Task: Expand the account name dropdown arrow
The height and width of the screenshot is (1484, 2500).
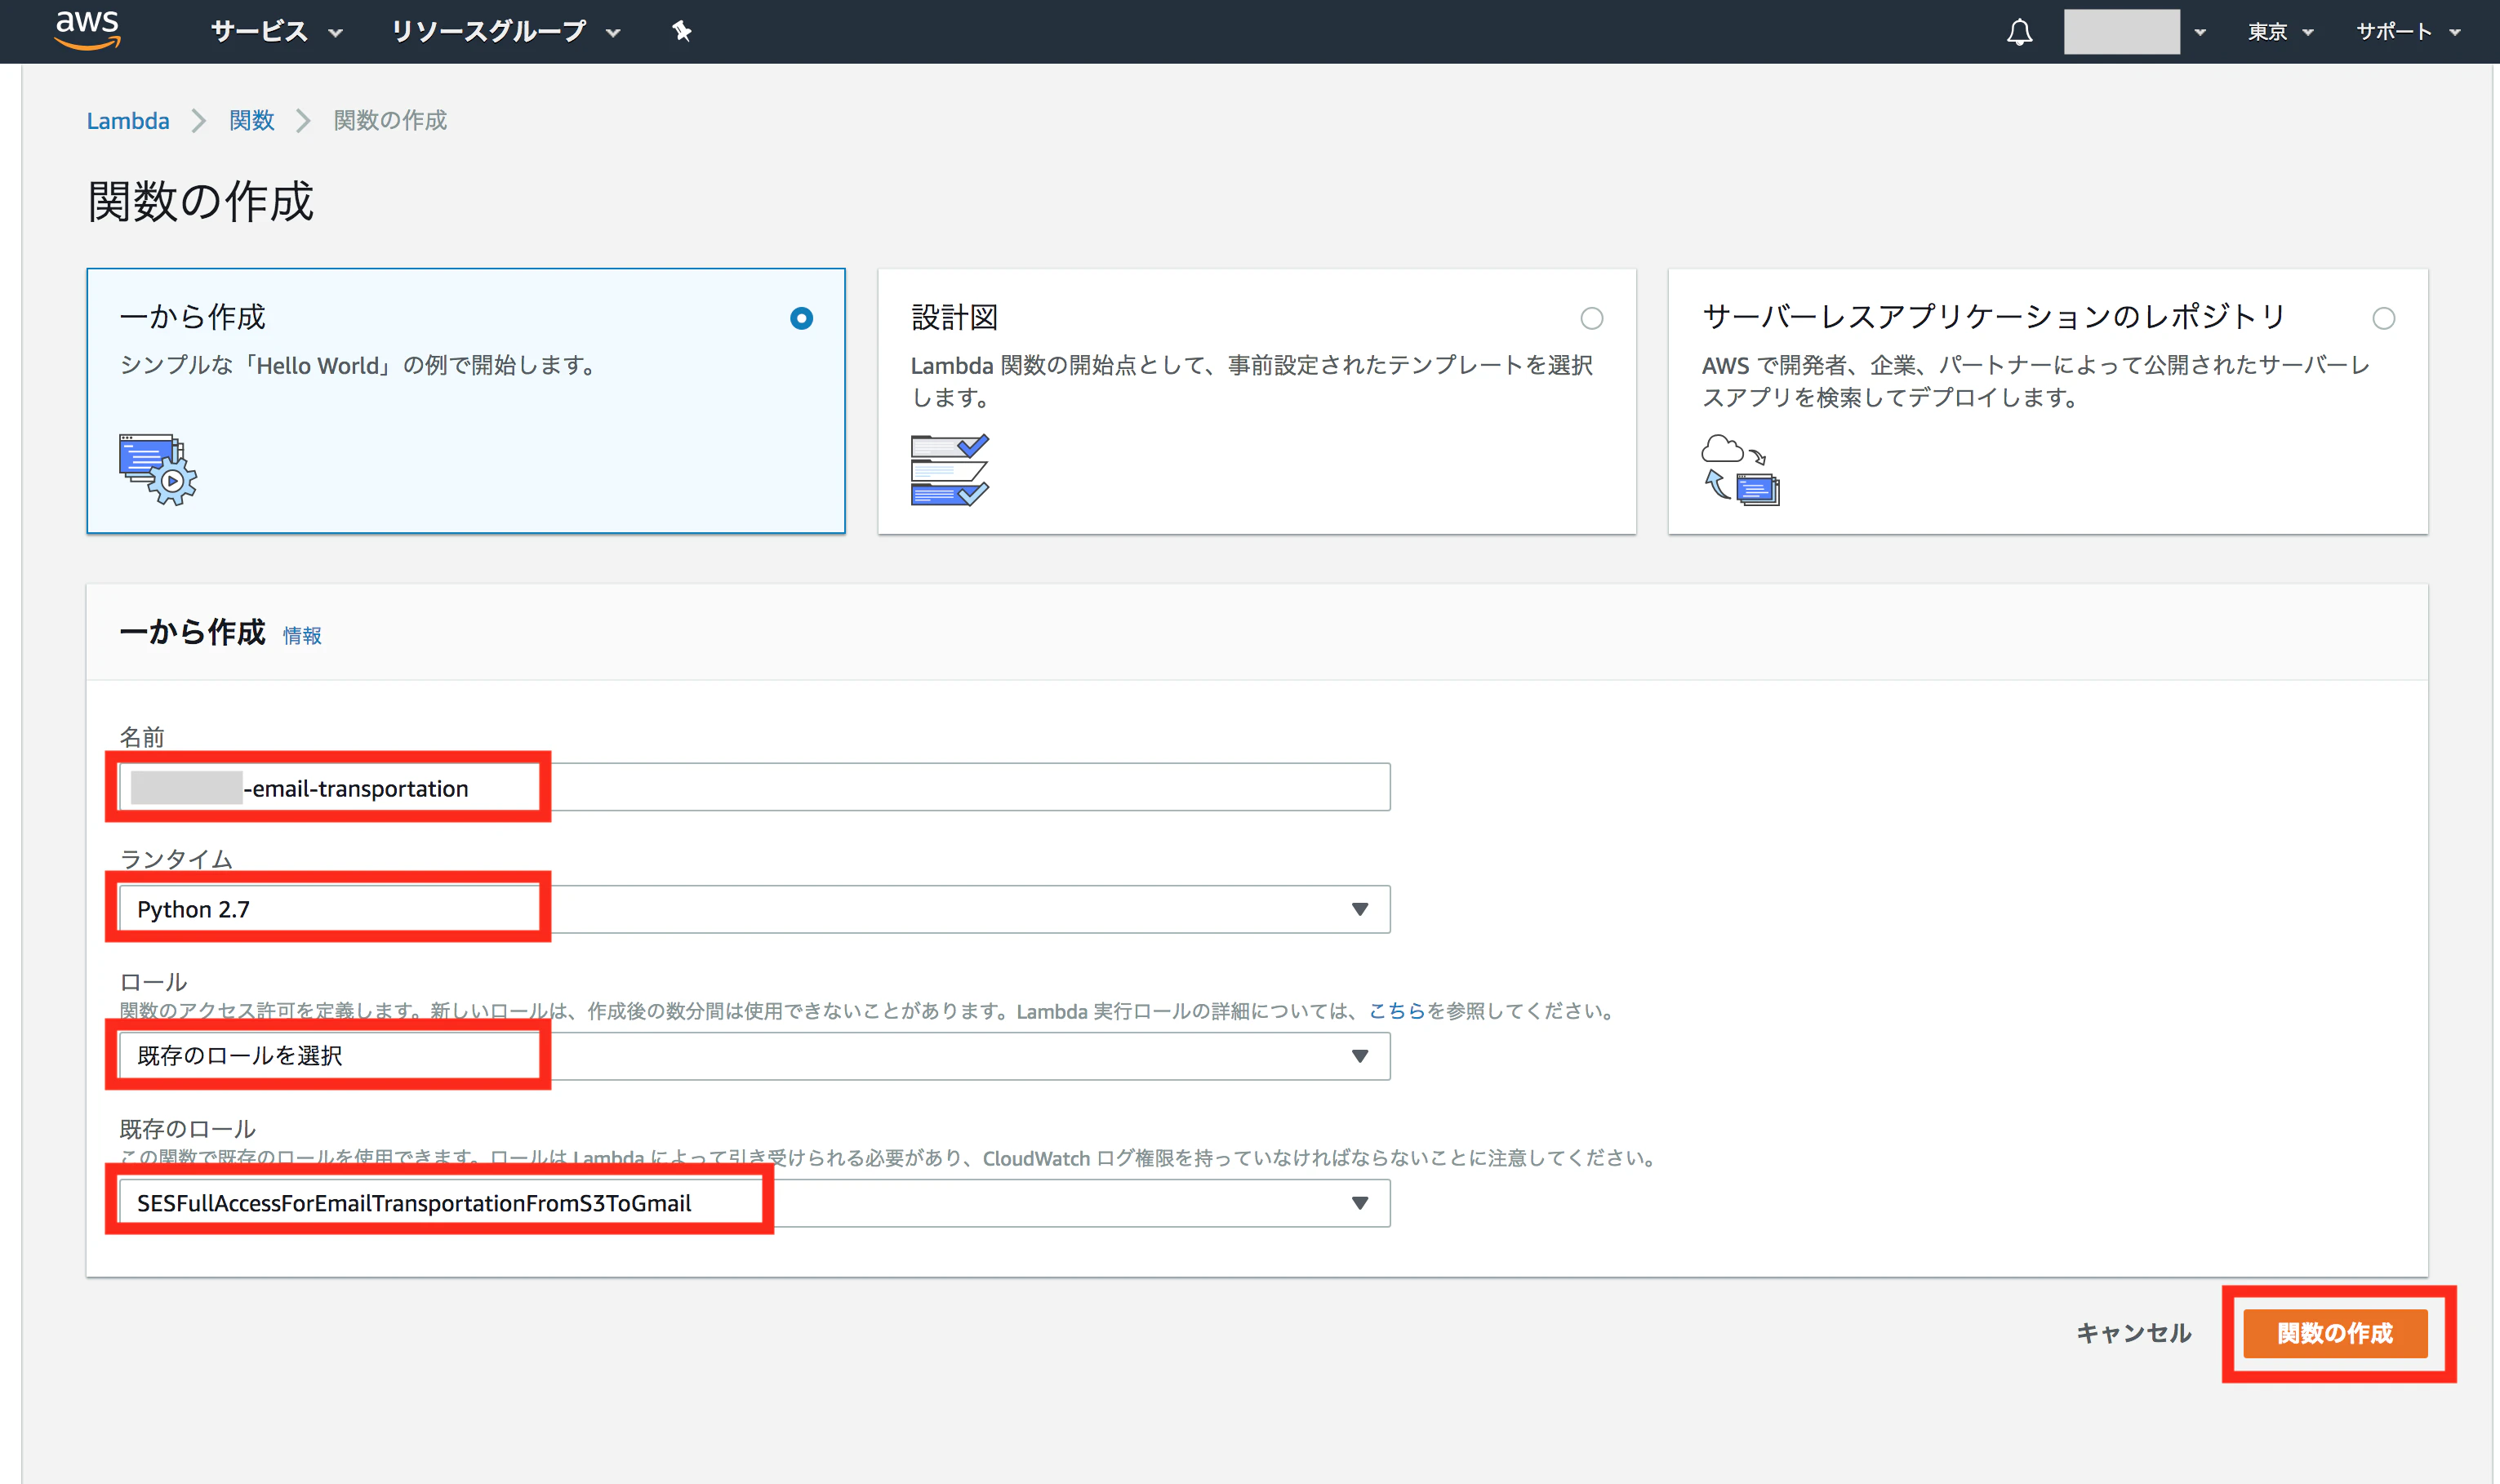Action: pos(2200,32)
